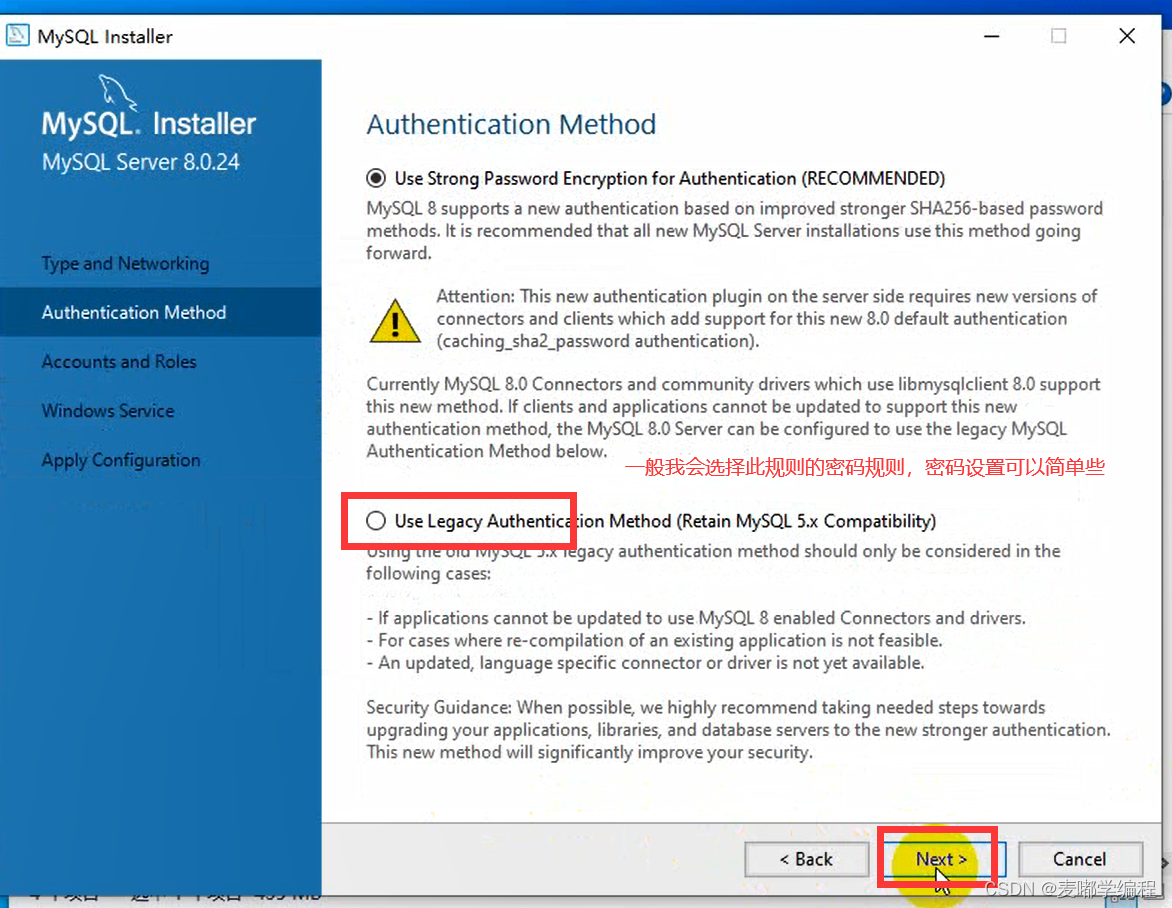
Task: Click the MySQL Installer icon in the title bar
Action: click(18, 35)
